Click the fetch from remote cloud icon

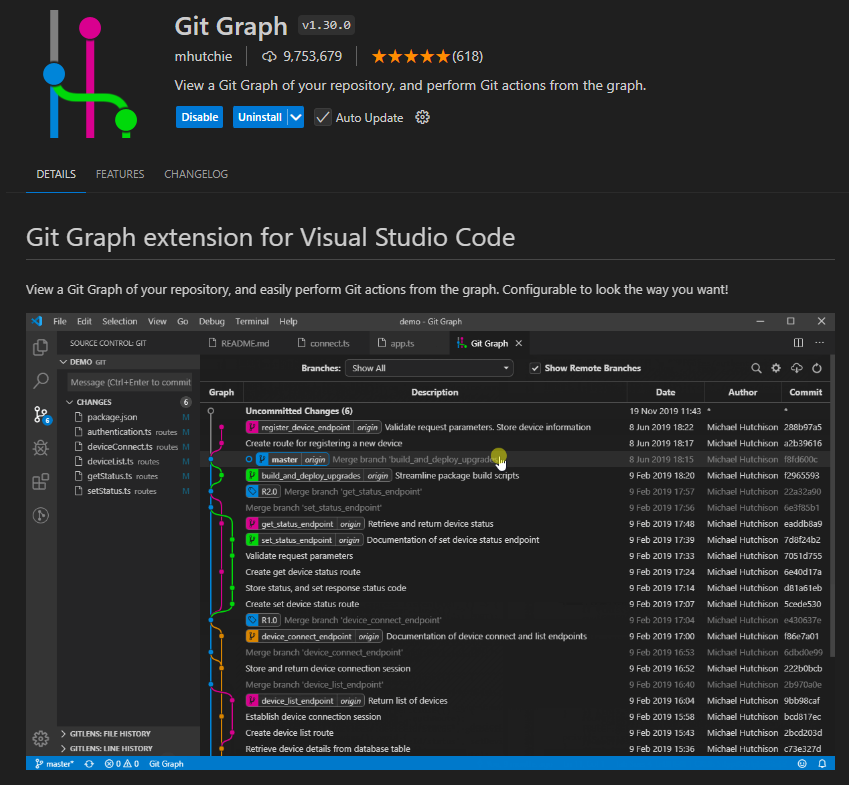click(x=796, y=368)
